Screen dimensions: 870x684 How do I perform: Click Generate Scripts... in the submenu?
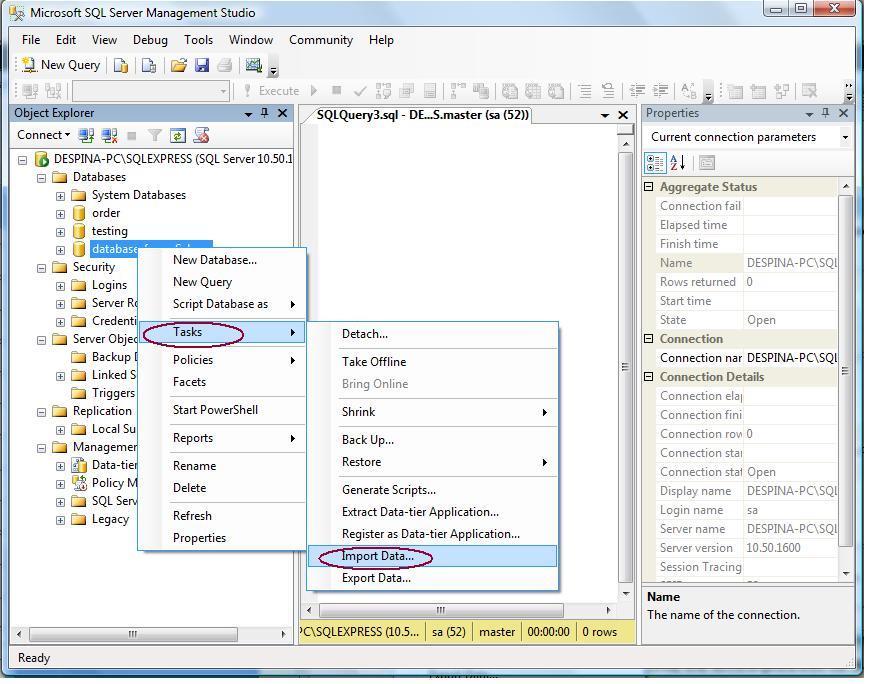(432, 490)
